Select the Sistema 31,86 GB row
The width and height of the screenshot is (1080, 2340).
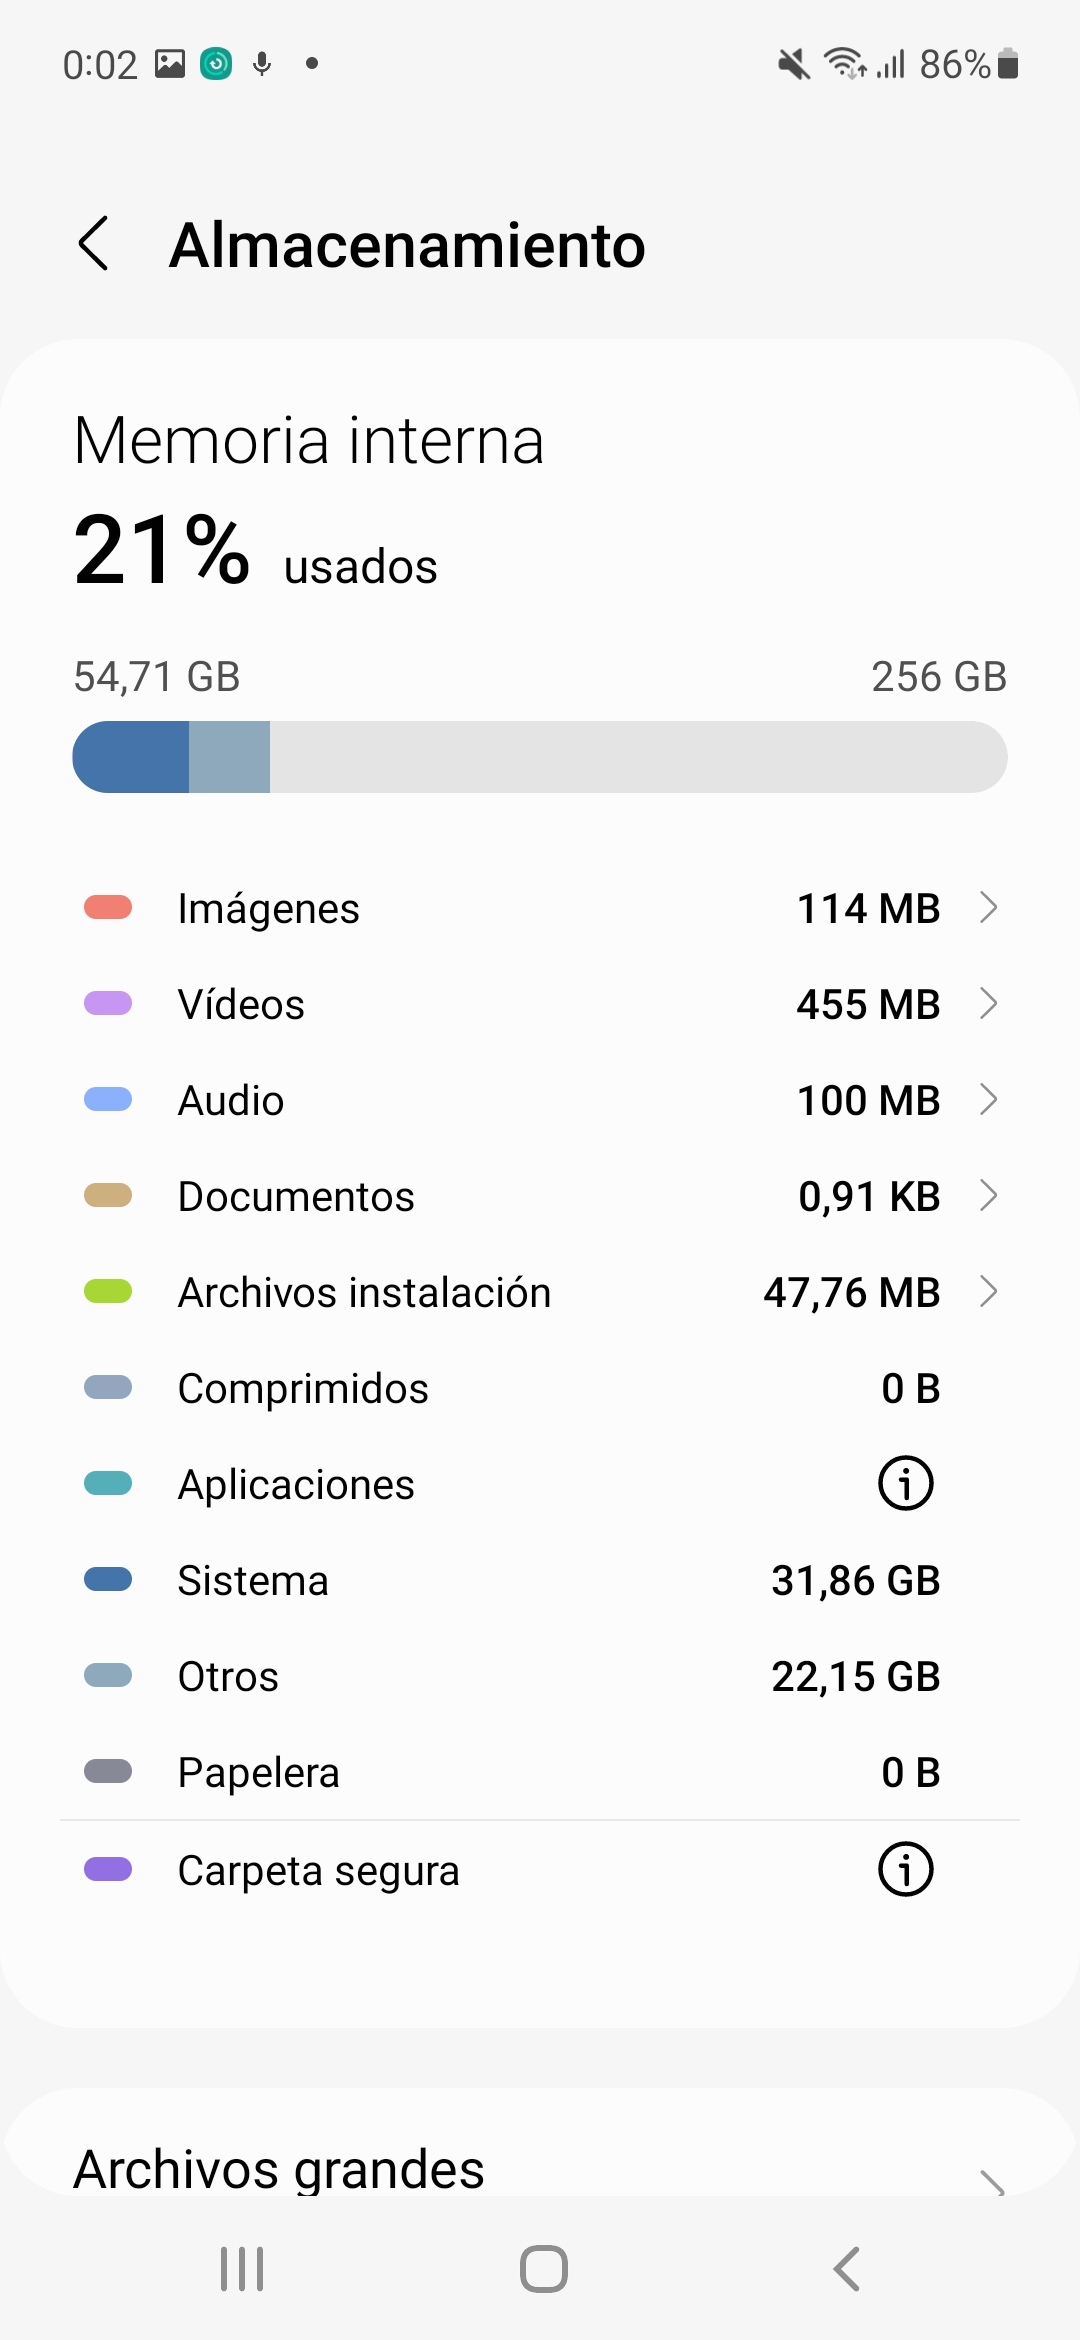click(540, 1580)
